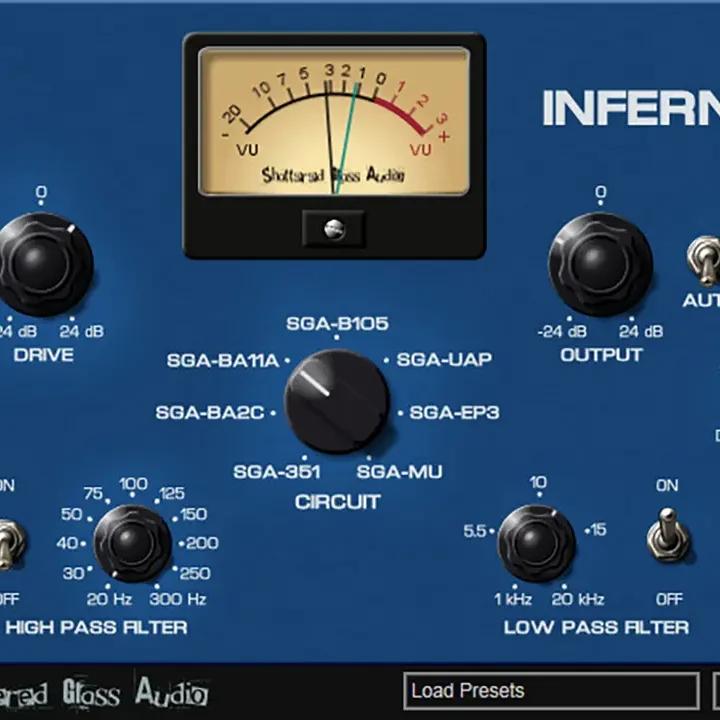Click the Low Pass Filter frequency knob

click(536, 543)
